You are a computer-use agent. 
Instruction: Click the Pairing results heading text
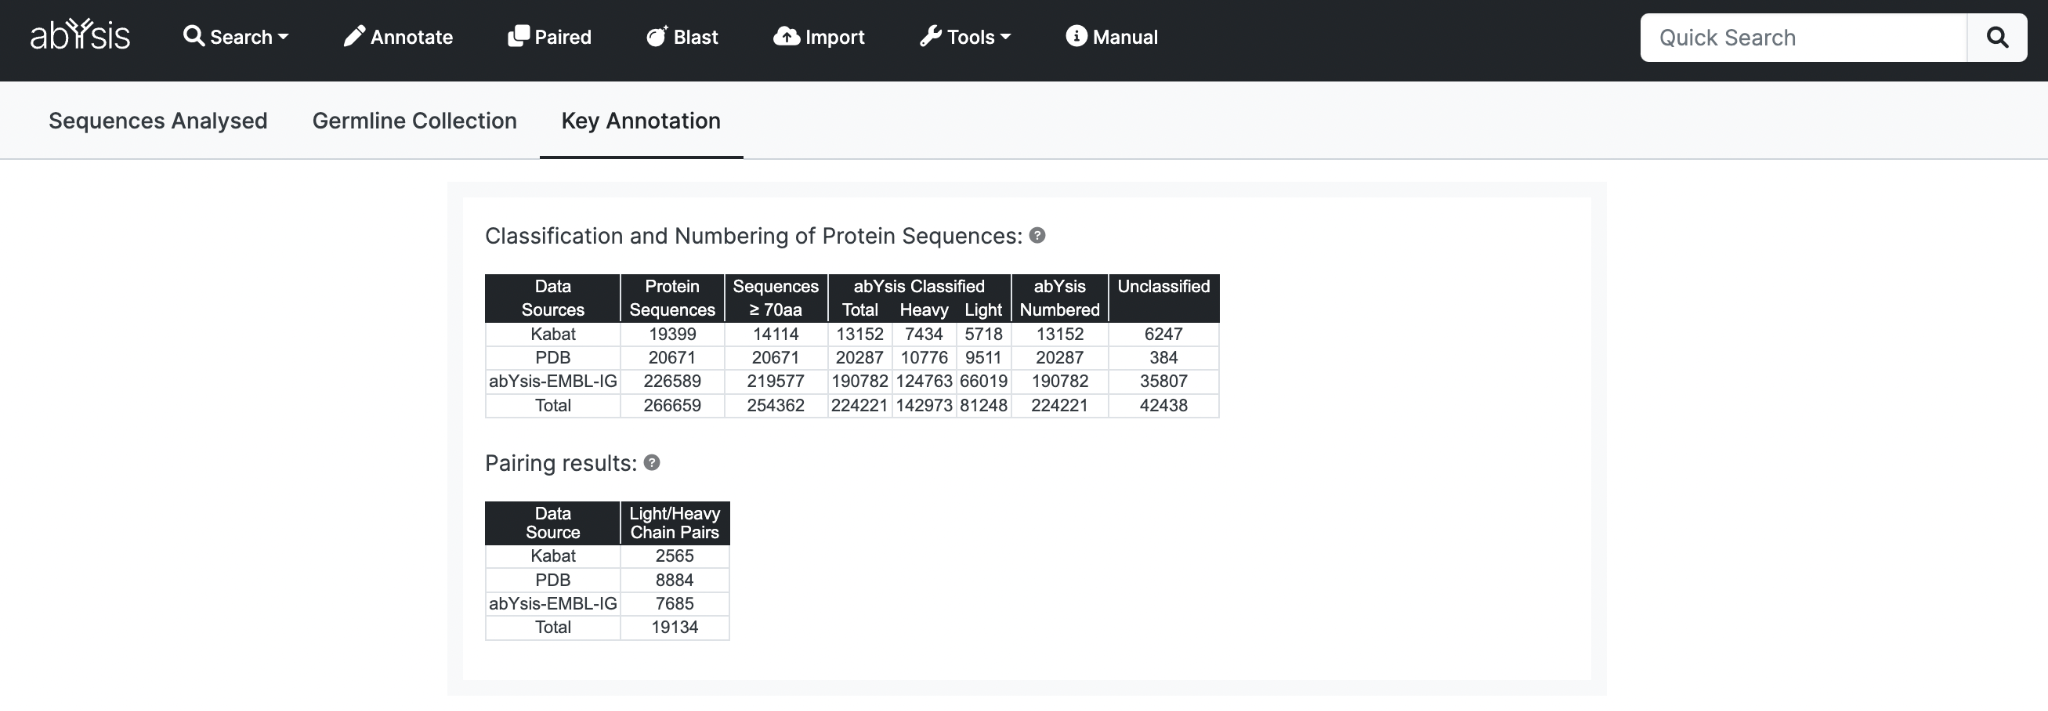click(x=561, y=463)
